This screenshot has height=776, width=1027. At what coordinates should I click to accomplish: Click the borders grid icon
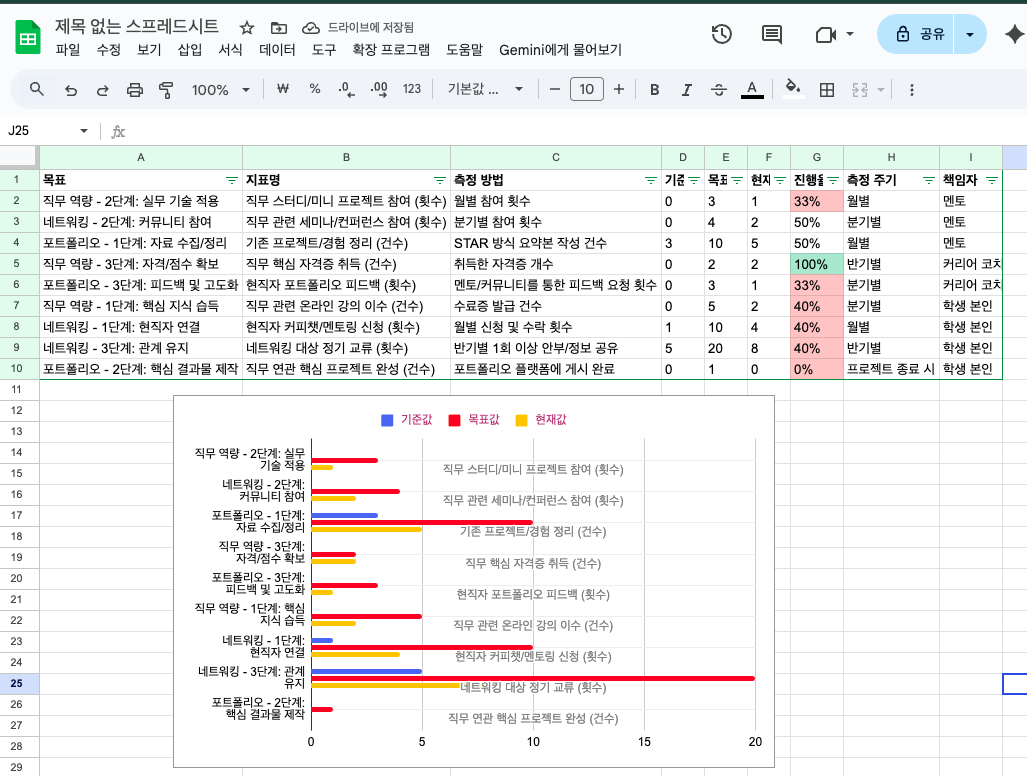[827, 90]
